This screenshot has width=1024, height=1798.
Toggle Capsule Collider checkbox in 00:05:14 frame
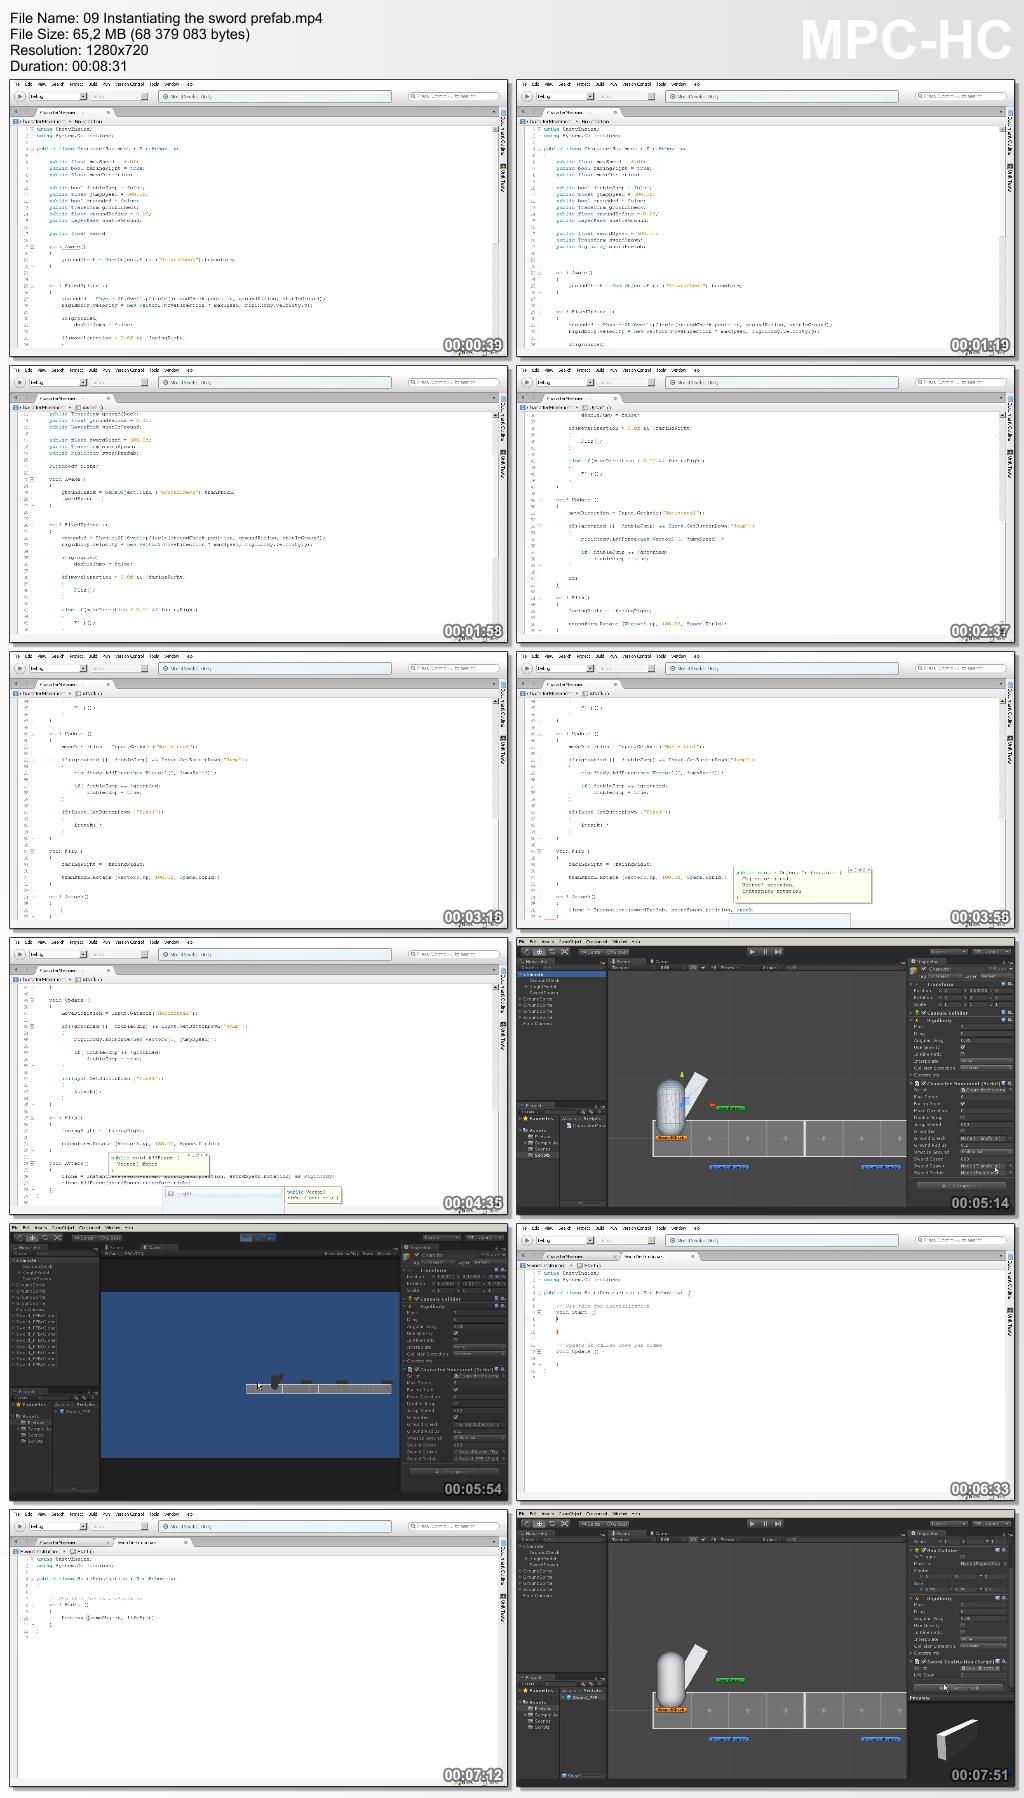point(924,1013)
